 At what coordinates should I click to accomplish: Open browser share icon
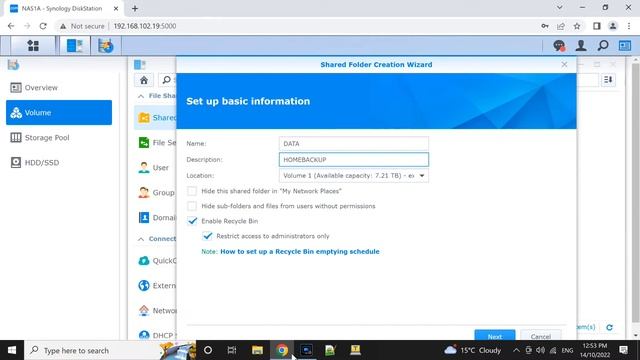[560, 26]
